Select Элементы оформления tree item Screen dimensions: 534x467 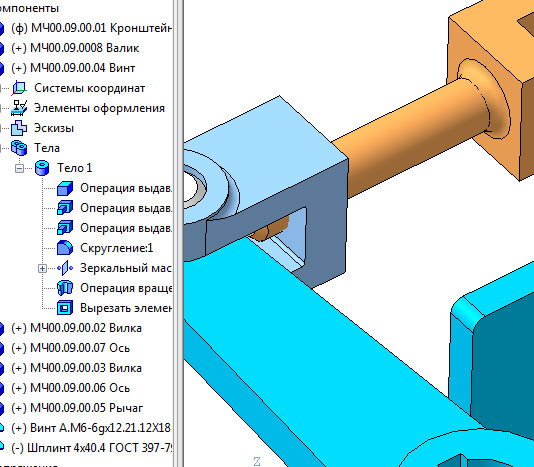(x=99, y=108)
